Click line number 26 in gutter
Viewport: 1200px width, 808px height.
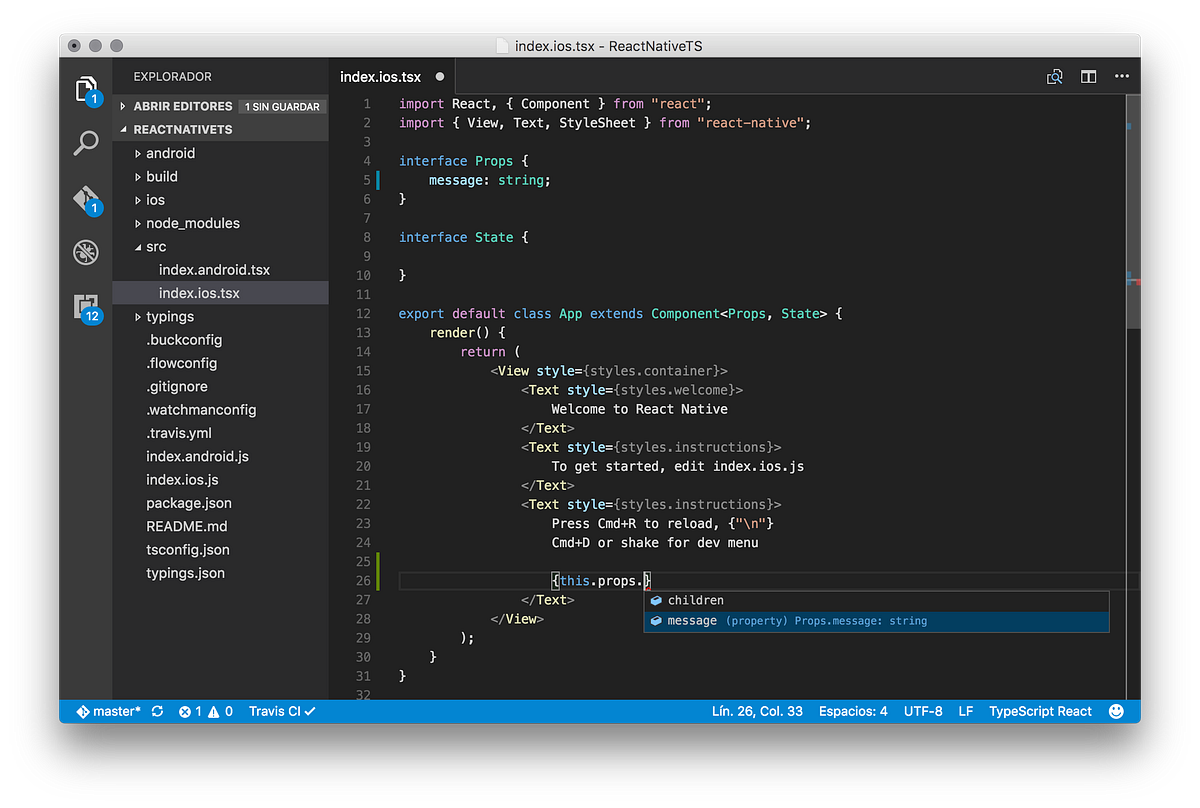click(x=362, y=581)
